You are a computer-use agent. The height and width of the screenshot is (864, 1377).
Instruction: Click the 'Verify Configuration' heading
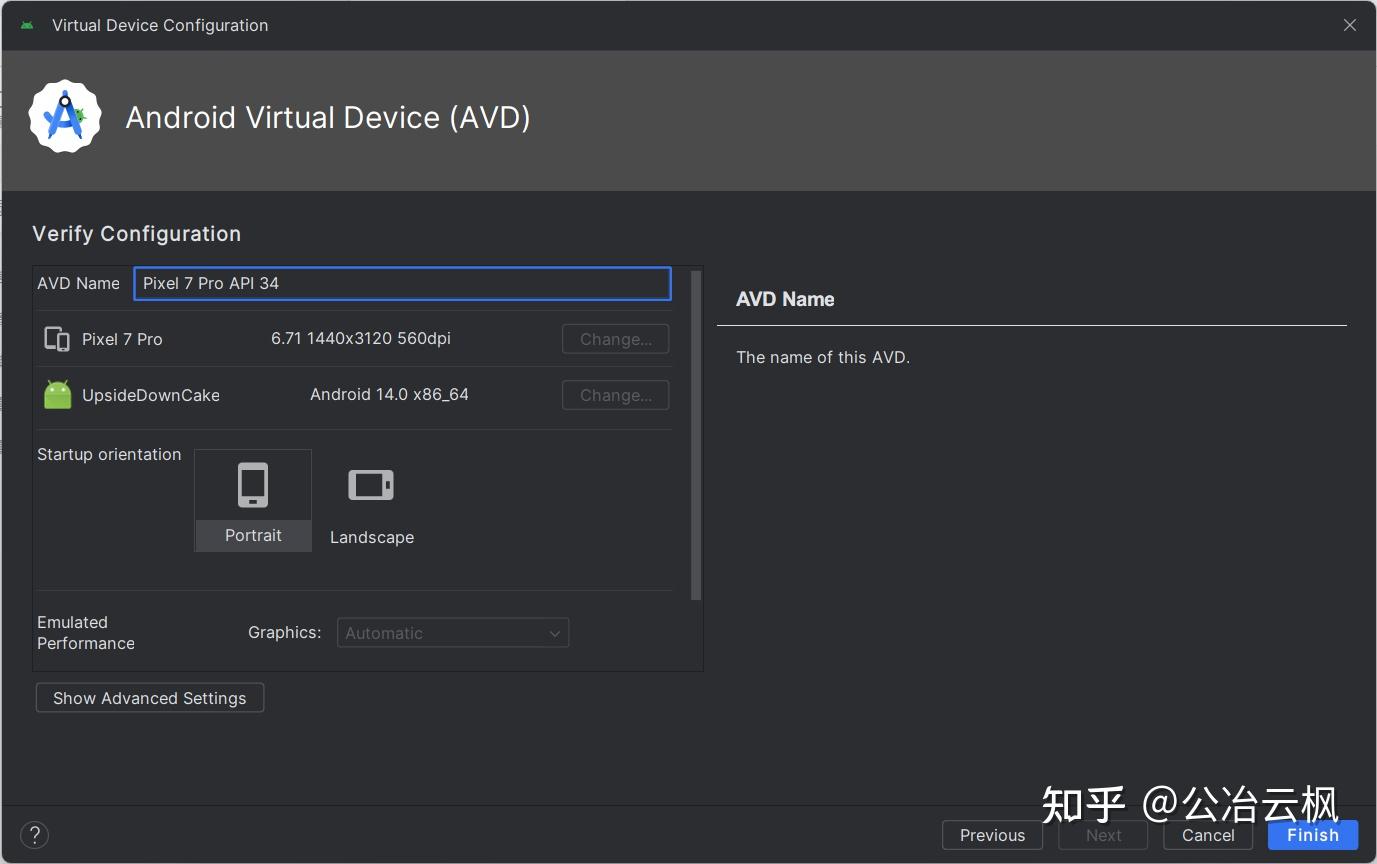tap(137, 234)
